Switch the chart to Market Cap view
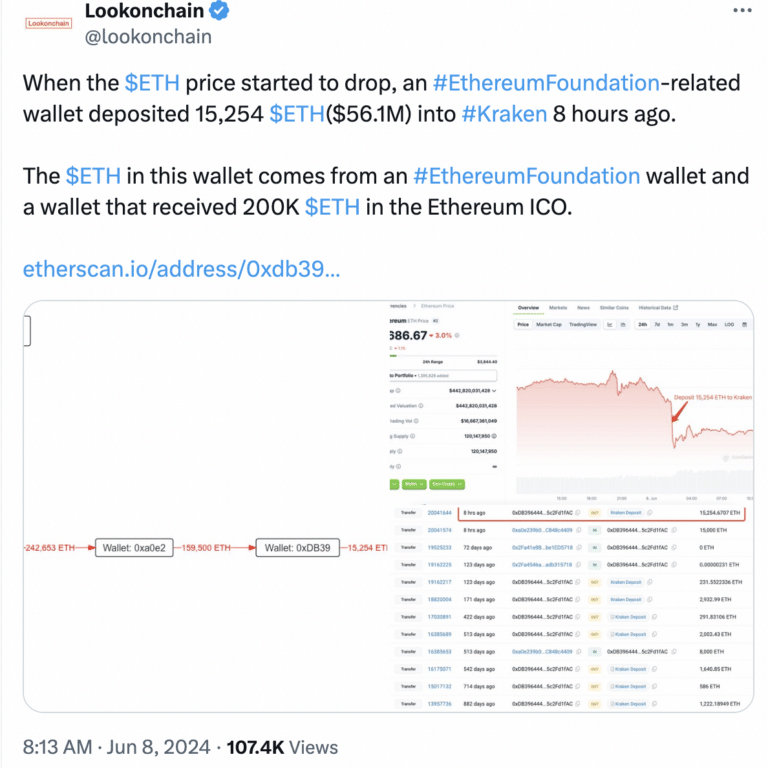This screenshot has width=768, height=768. point(549,324)
